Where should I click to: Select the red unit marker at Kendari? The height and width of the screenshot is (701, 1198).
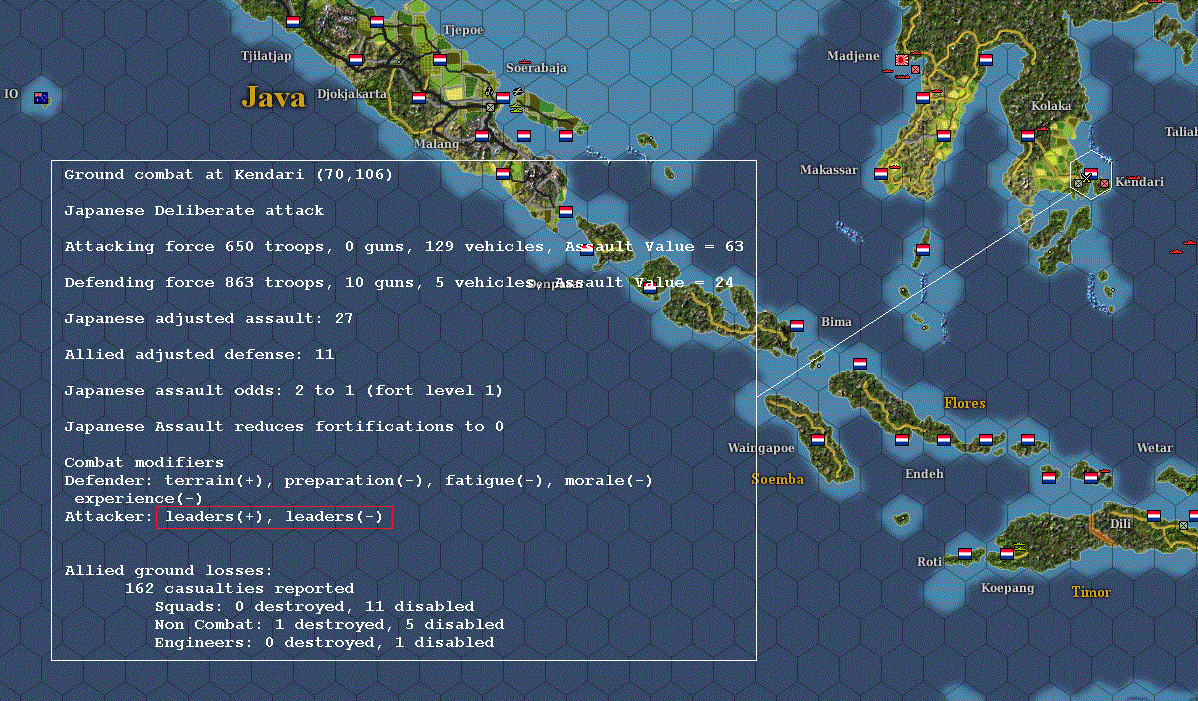pos(1104,184)
